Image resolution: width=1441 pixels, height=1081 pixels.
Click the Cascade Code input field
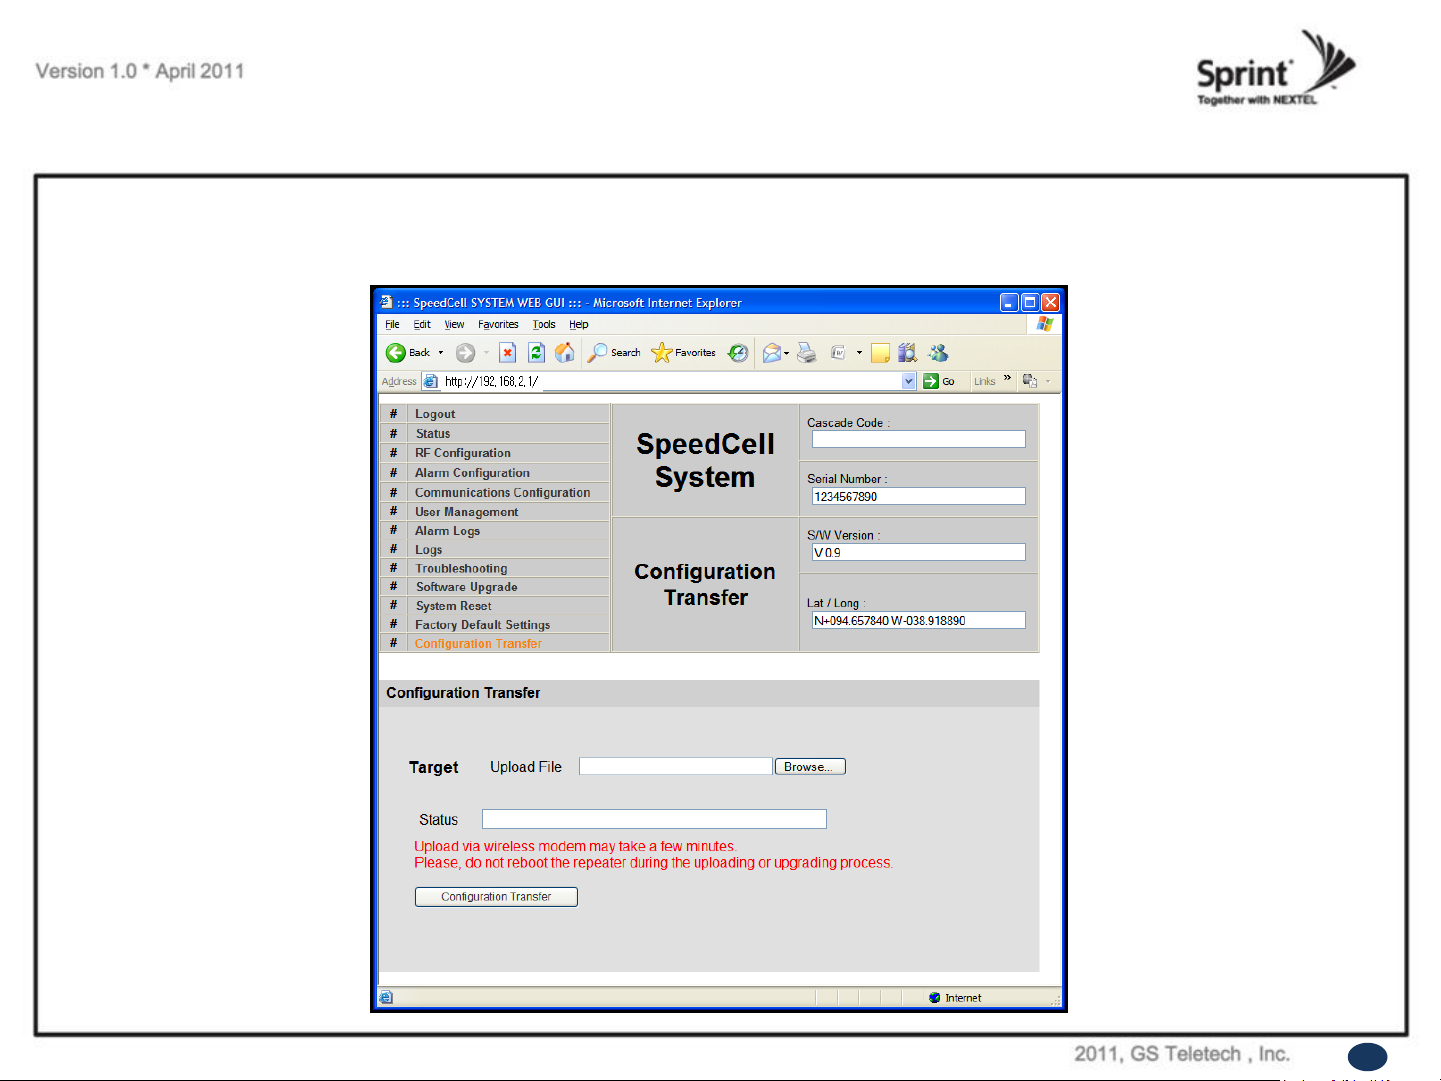[x=918, y=439]
